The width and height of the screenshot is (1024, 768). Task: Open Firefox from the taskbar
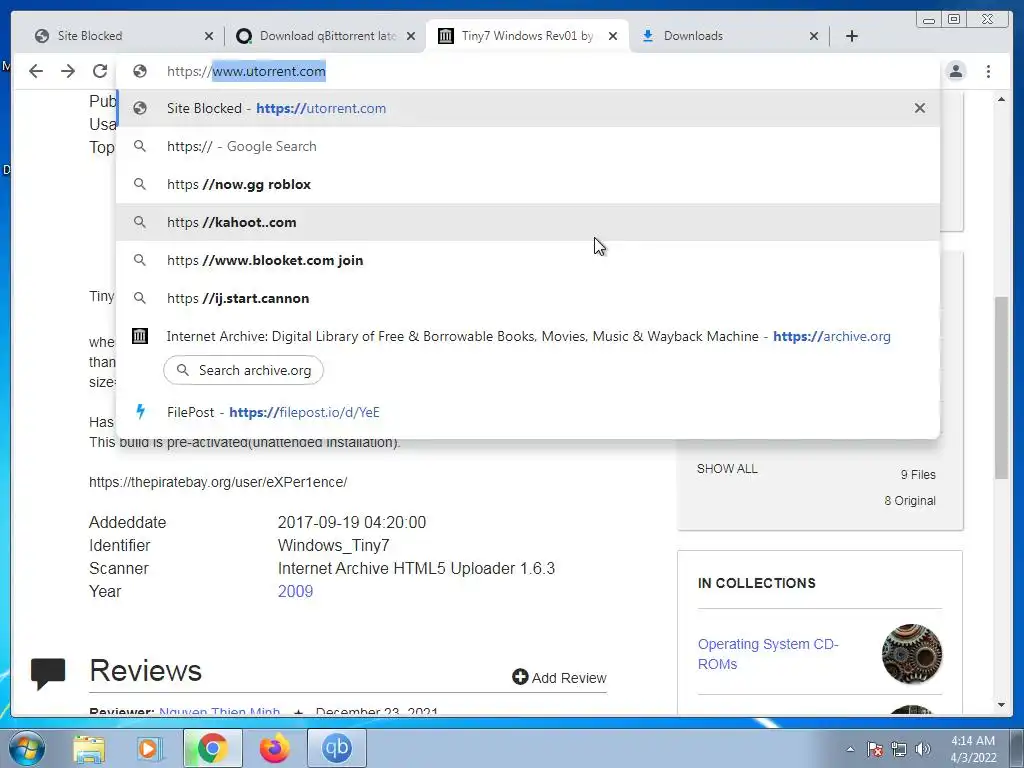[x=274, y=748]
